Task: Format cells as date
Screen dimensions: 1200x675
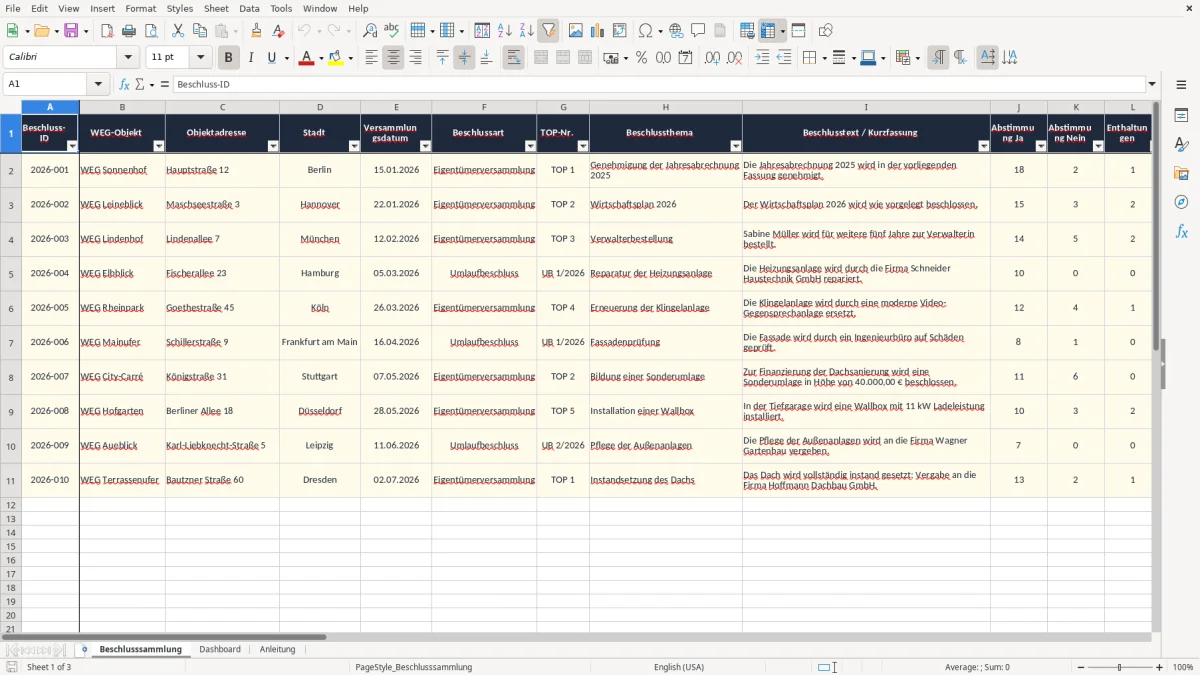Action: pyautogui.click(x=686, y=58)
